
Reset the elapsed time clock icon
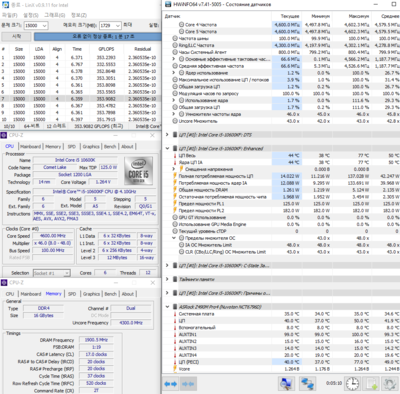click(352, 384)
